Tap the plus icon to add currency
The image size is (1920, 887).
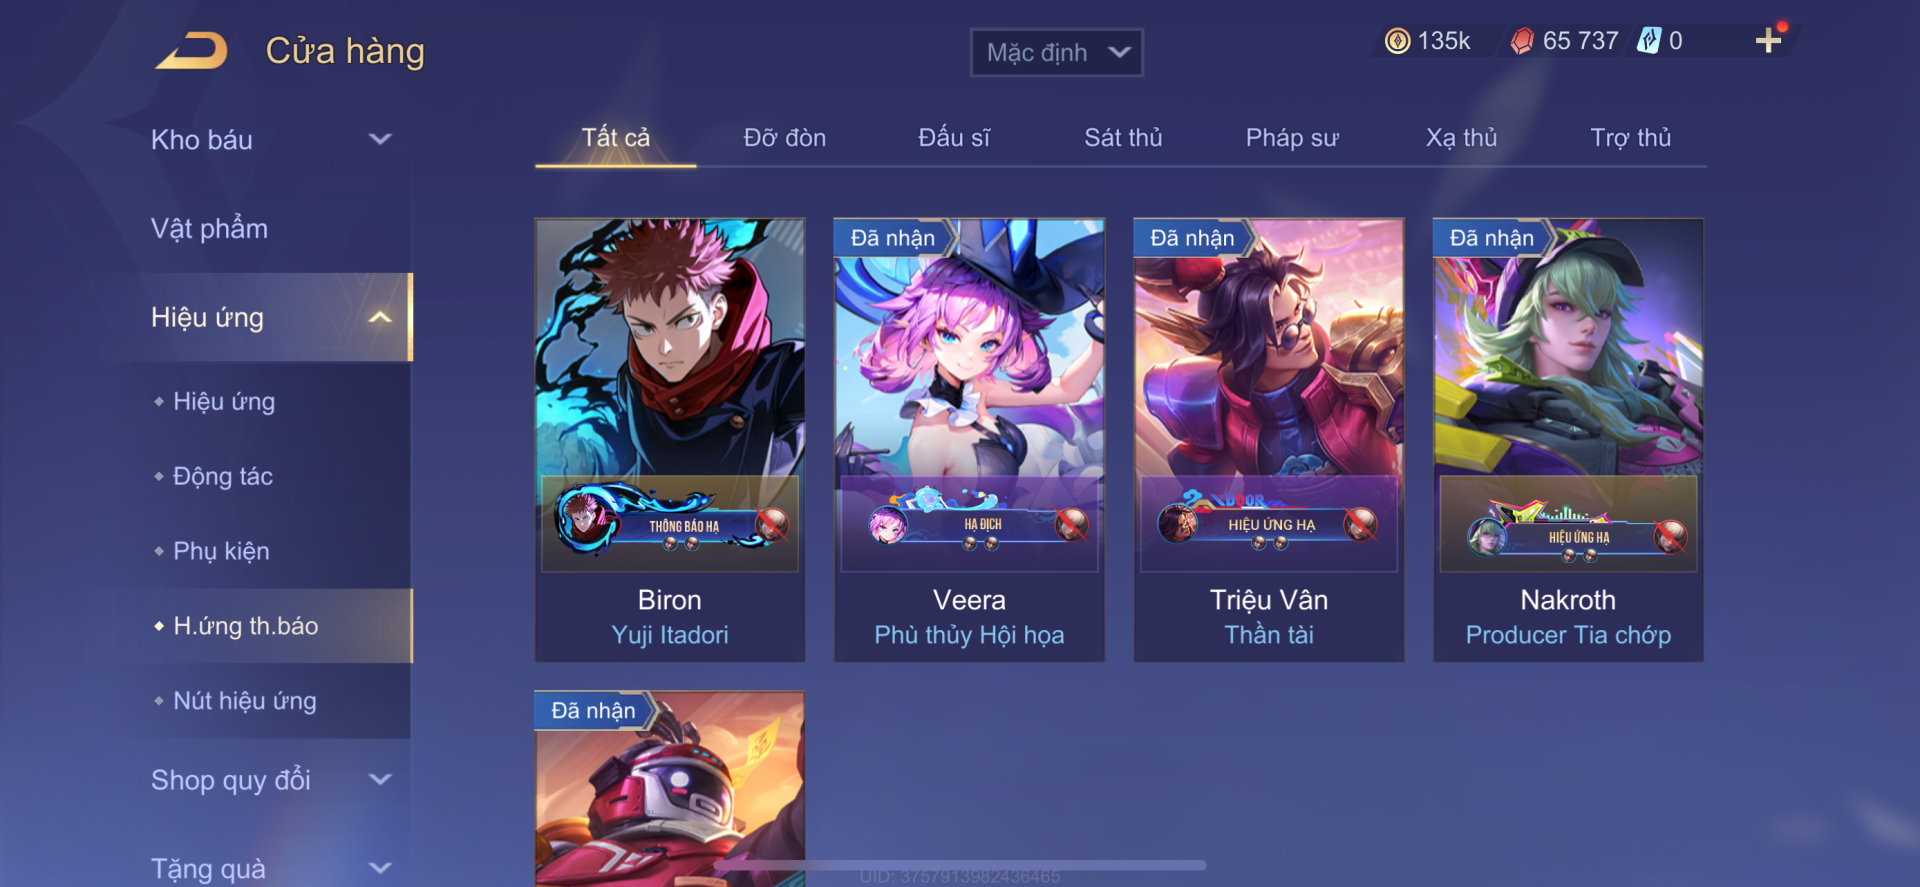(x=1768, y=40)
